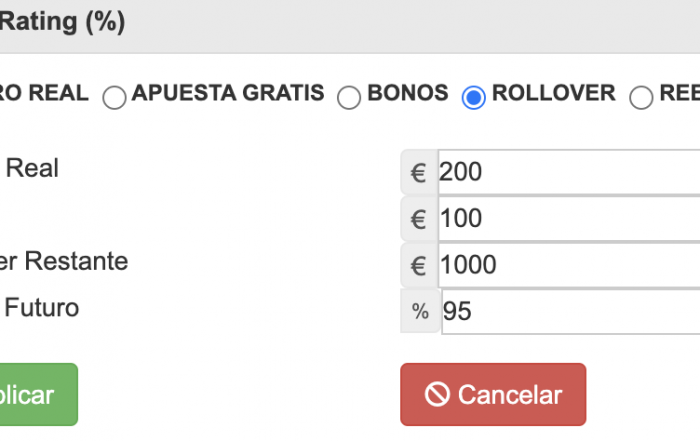Viewport: 700px width, 441px height.
Task: Click the euro symbol beside the 100 field
Action: pos(418,219)
